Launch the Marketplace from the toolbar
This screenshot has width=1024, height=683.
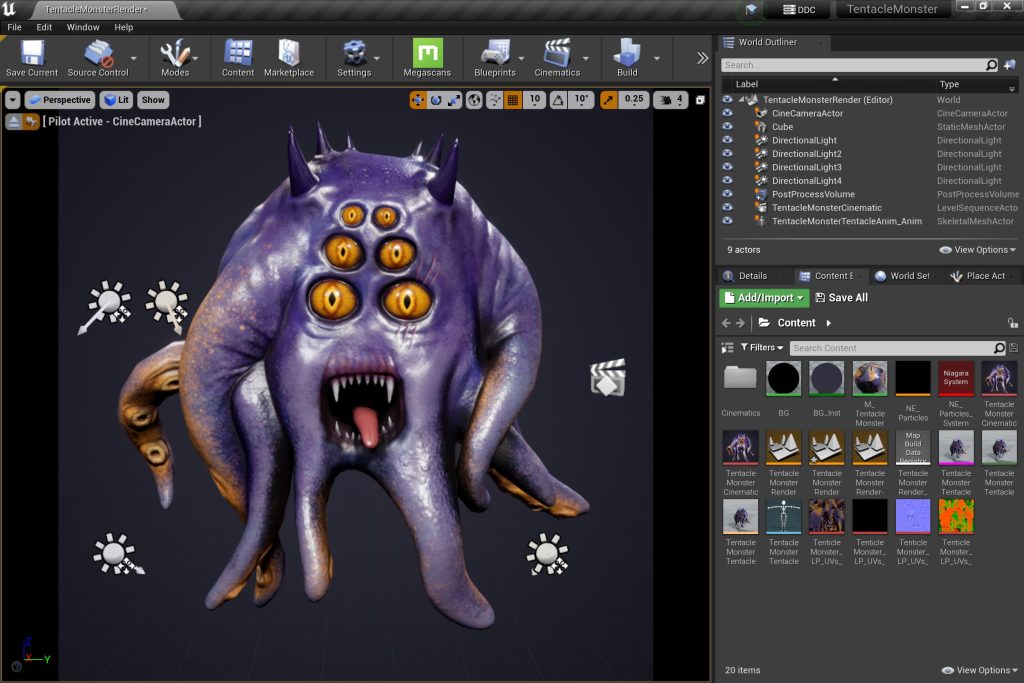289,58
